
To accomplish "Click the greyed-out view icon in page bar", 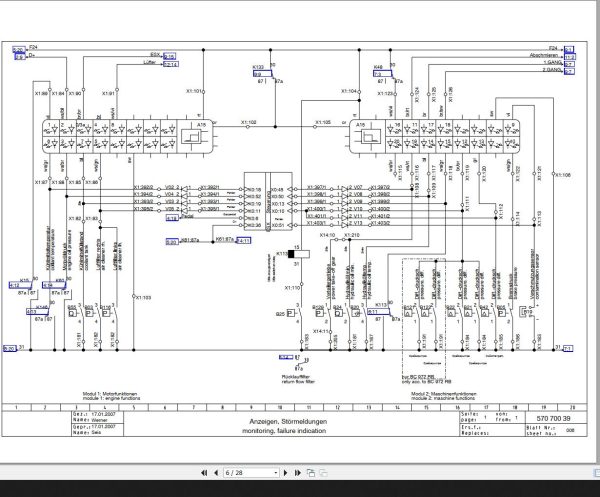I will pos(323,473).
